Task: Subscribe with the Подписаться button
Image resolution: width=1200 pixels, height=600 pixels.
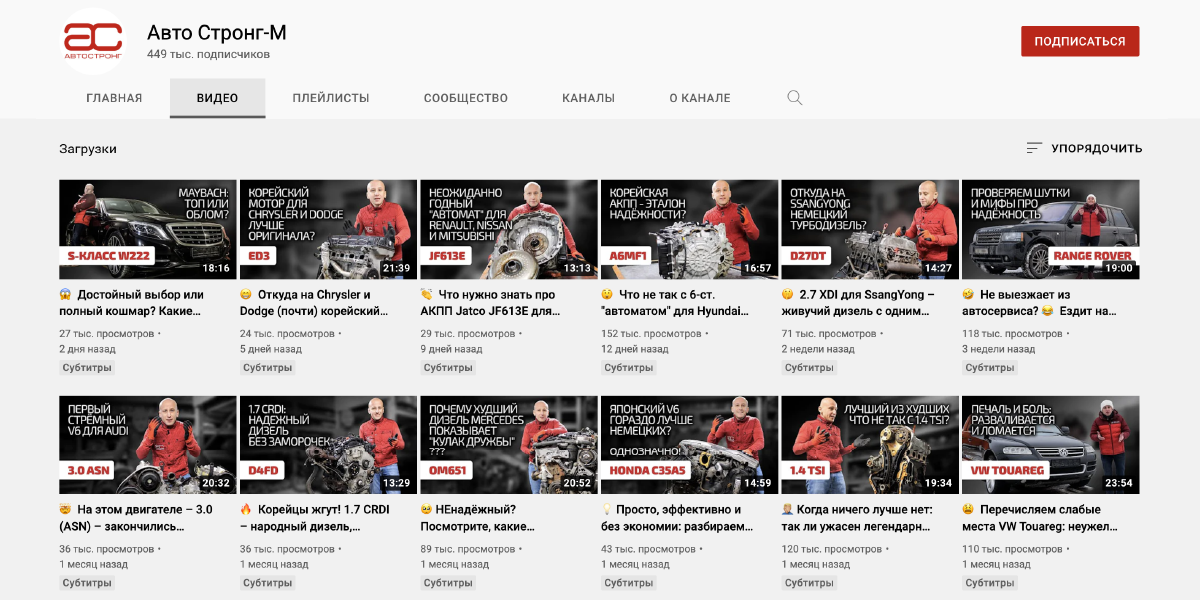Action: [1080, 41]
